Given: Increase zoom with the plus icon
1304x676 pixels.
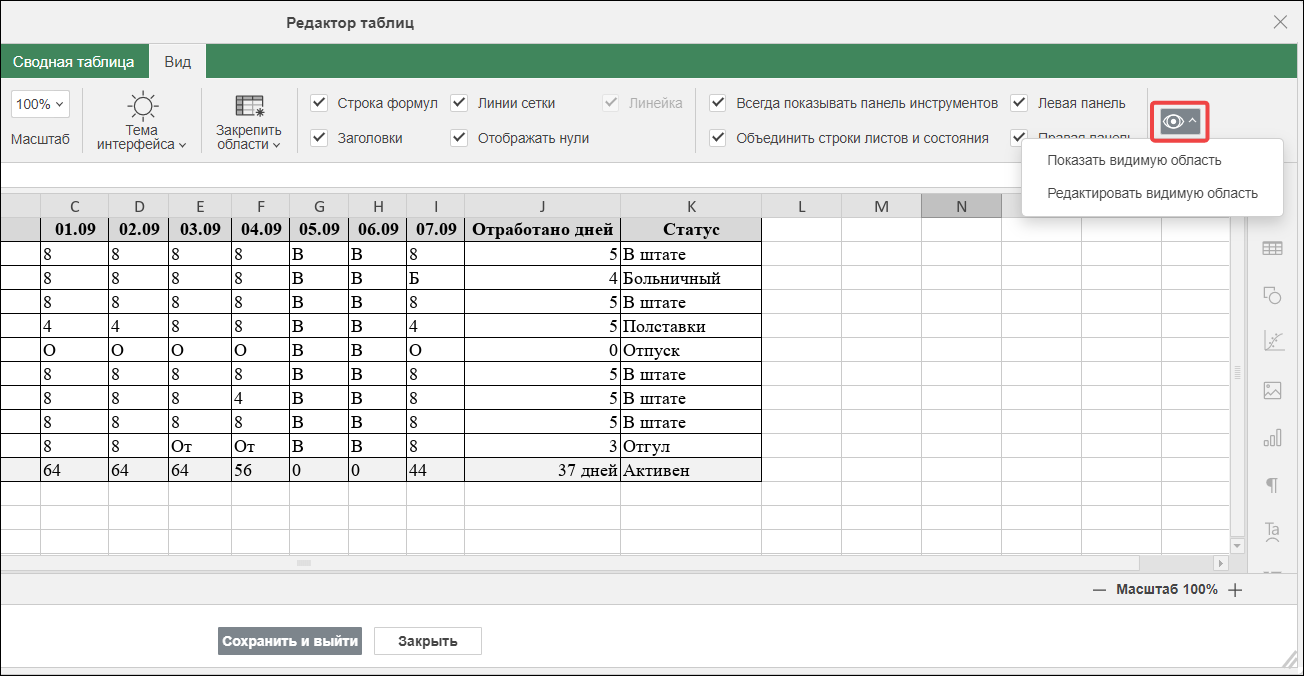Looking at the screenshot, I should point(1235,590).
